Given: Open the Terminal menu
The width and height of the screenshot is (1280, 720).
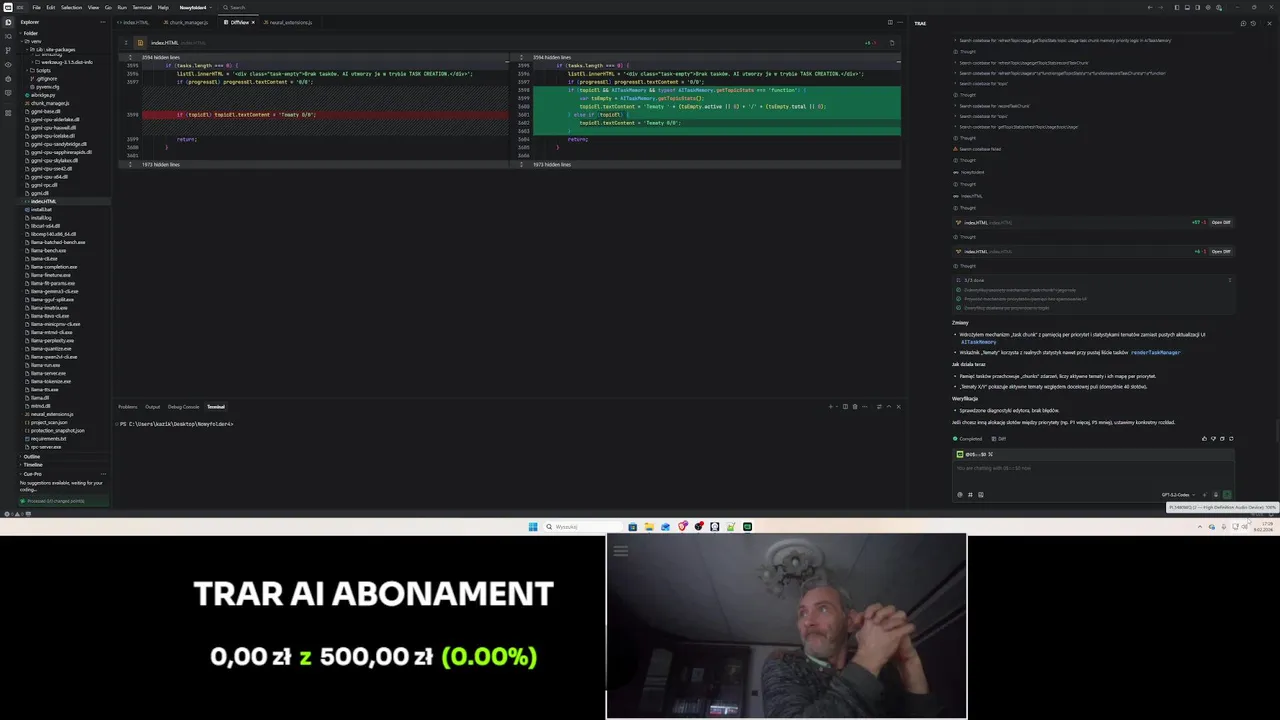Looking at the screenshot, I should [142, 7].
